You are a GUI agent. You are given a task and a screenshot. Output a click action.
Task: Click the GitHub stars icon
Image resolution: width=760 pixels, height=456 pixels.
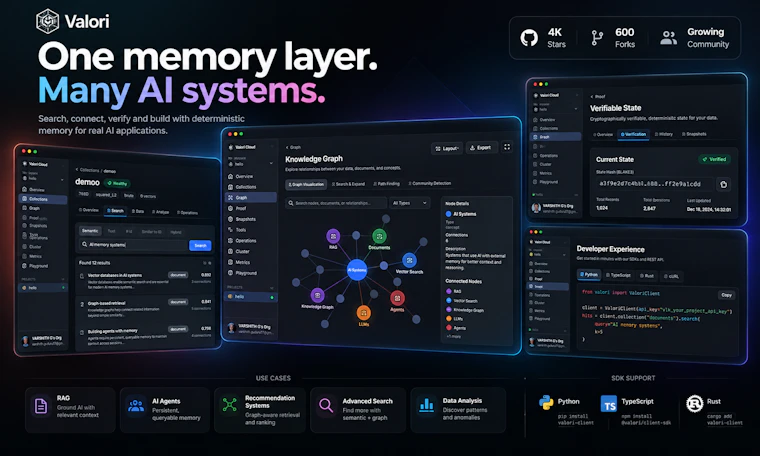pyautogui.click(x=529, y=38)
